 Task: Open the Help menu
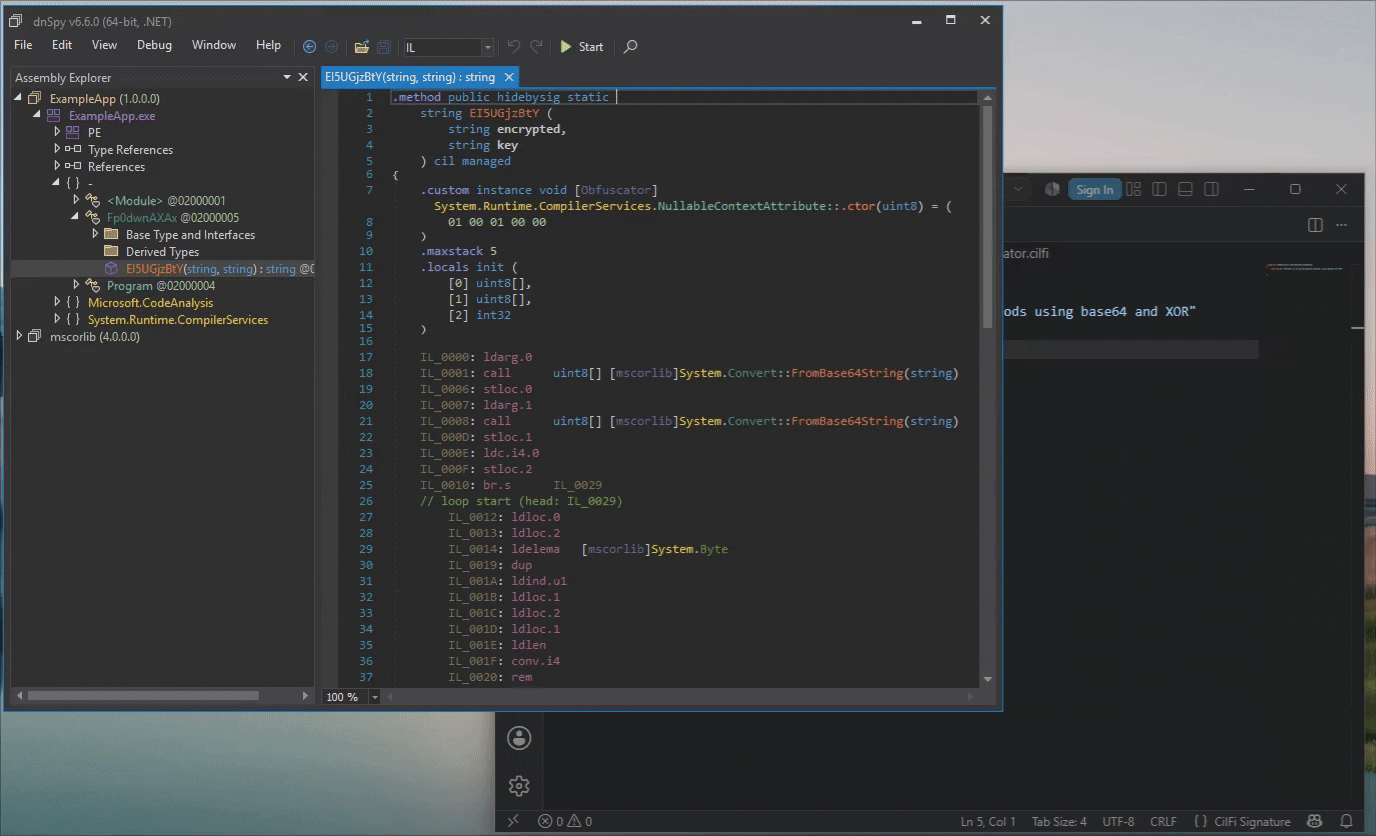[x=268, y=45]
